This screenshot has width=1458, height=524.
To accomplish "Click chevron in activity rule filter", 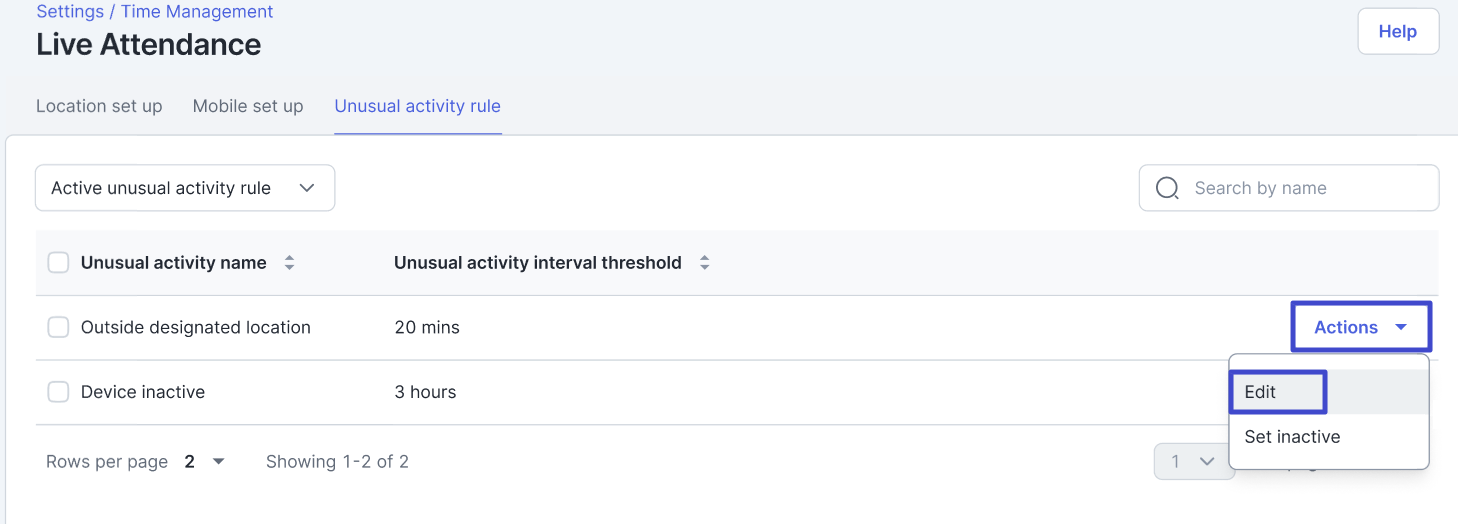I will [x=307, y=188].
